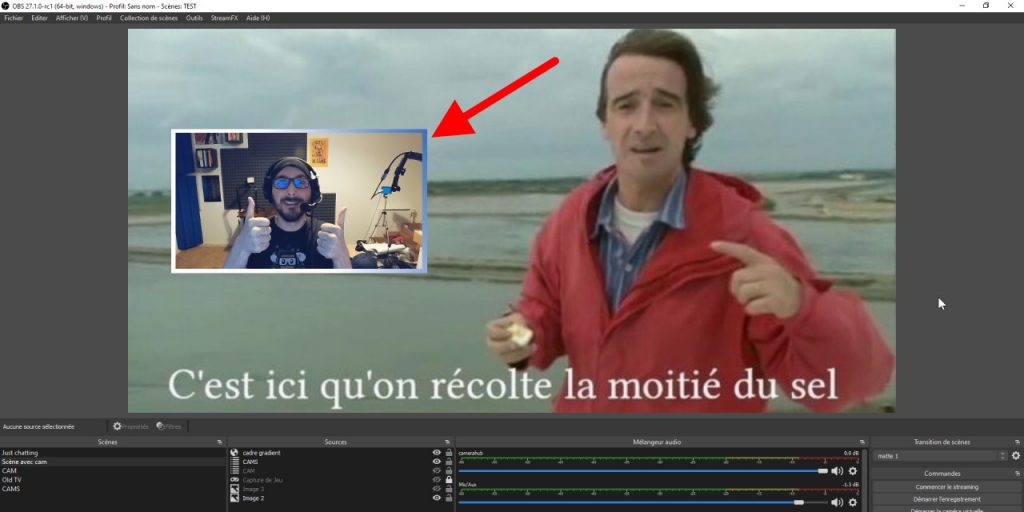Viewport: 1024px width, 512px height.
Task: Click the group icon of dimmed CAM source
Action: 234,470
